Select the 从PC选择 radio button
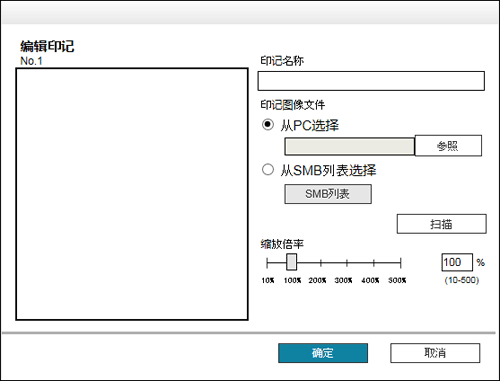The image size is (500, 381). [268, 125]
